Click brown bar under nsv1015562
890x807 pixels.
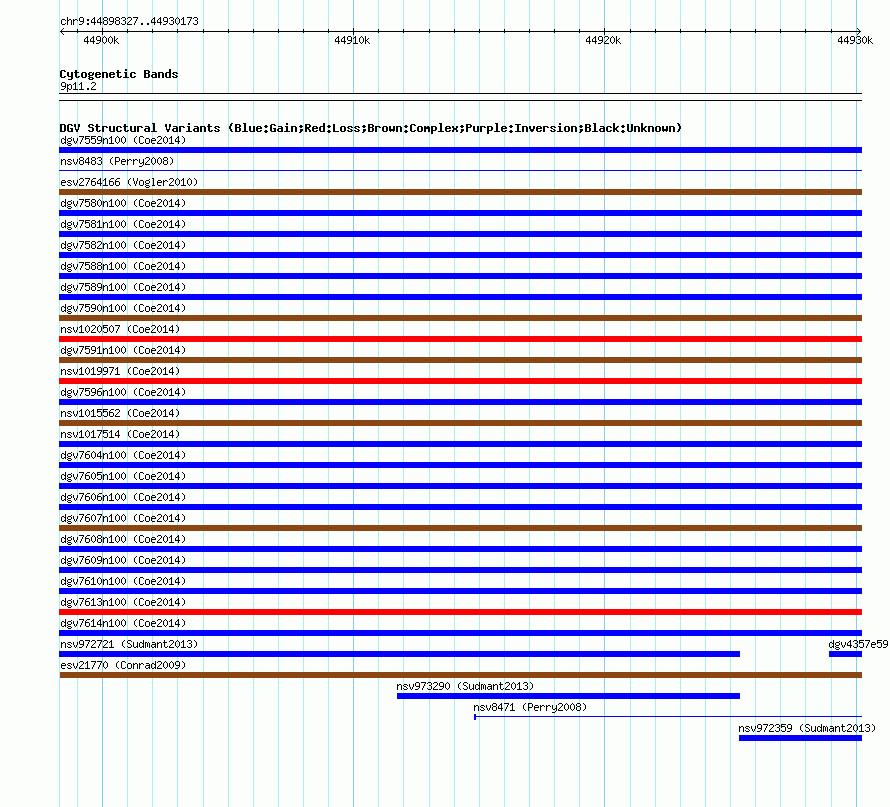point(460,423)
